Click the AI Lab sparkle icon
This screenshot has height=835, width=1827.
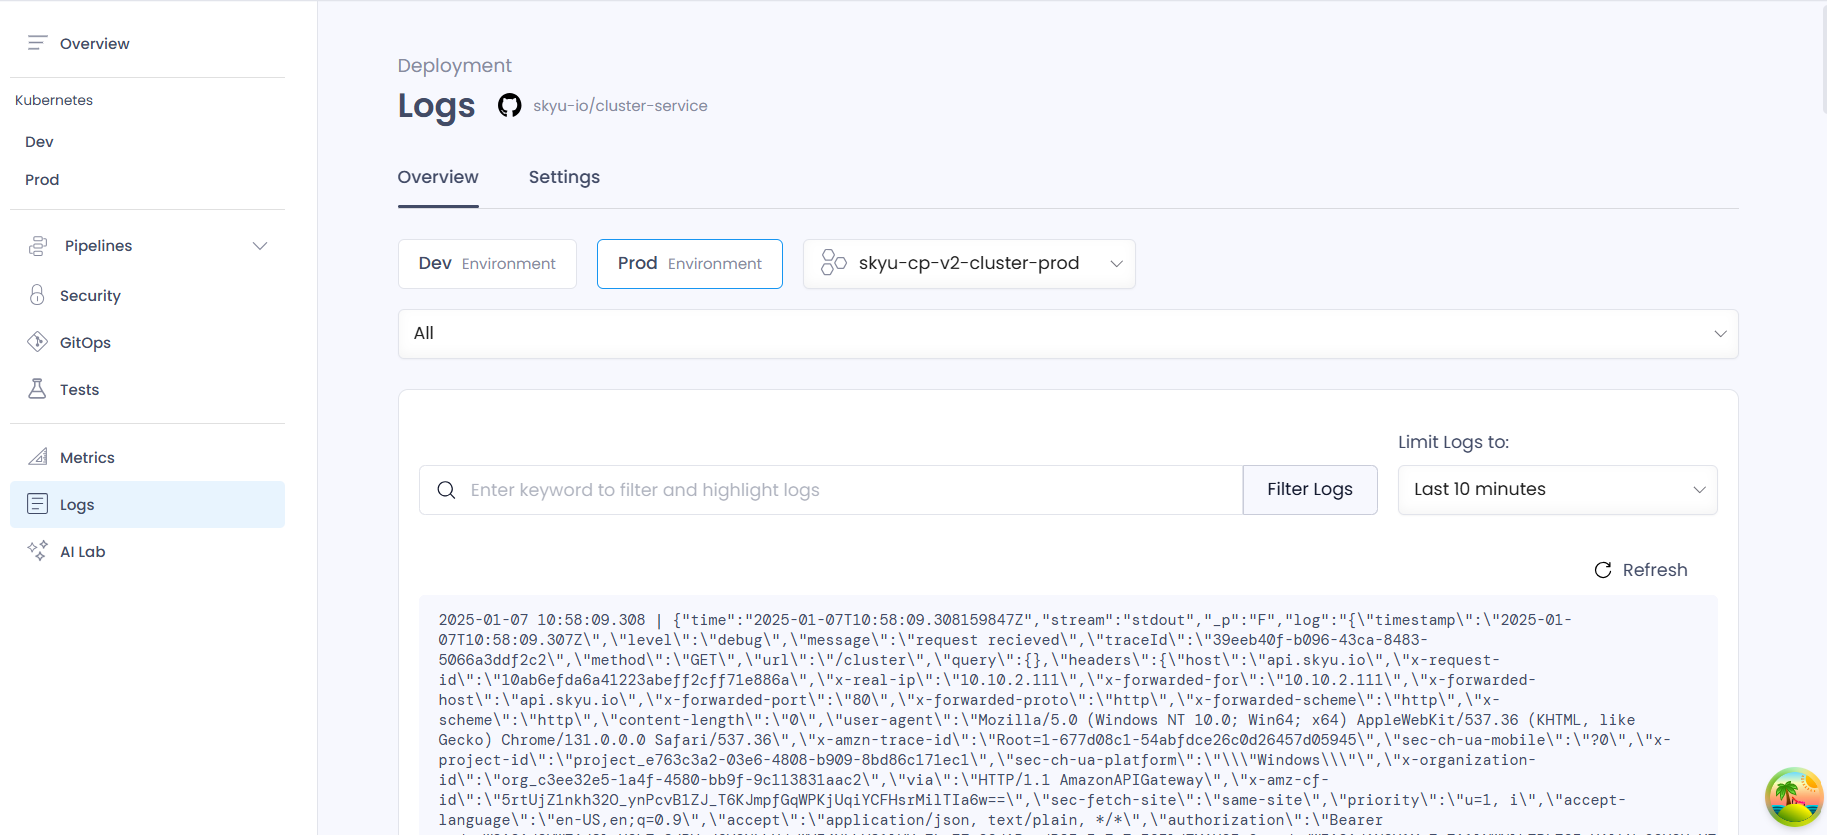coord(37,551)
